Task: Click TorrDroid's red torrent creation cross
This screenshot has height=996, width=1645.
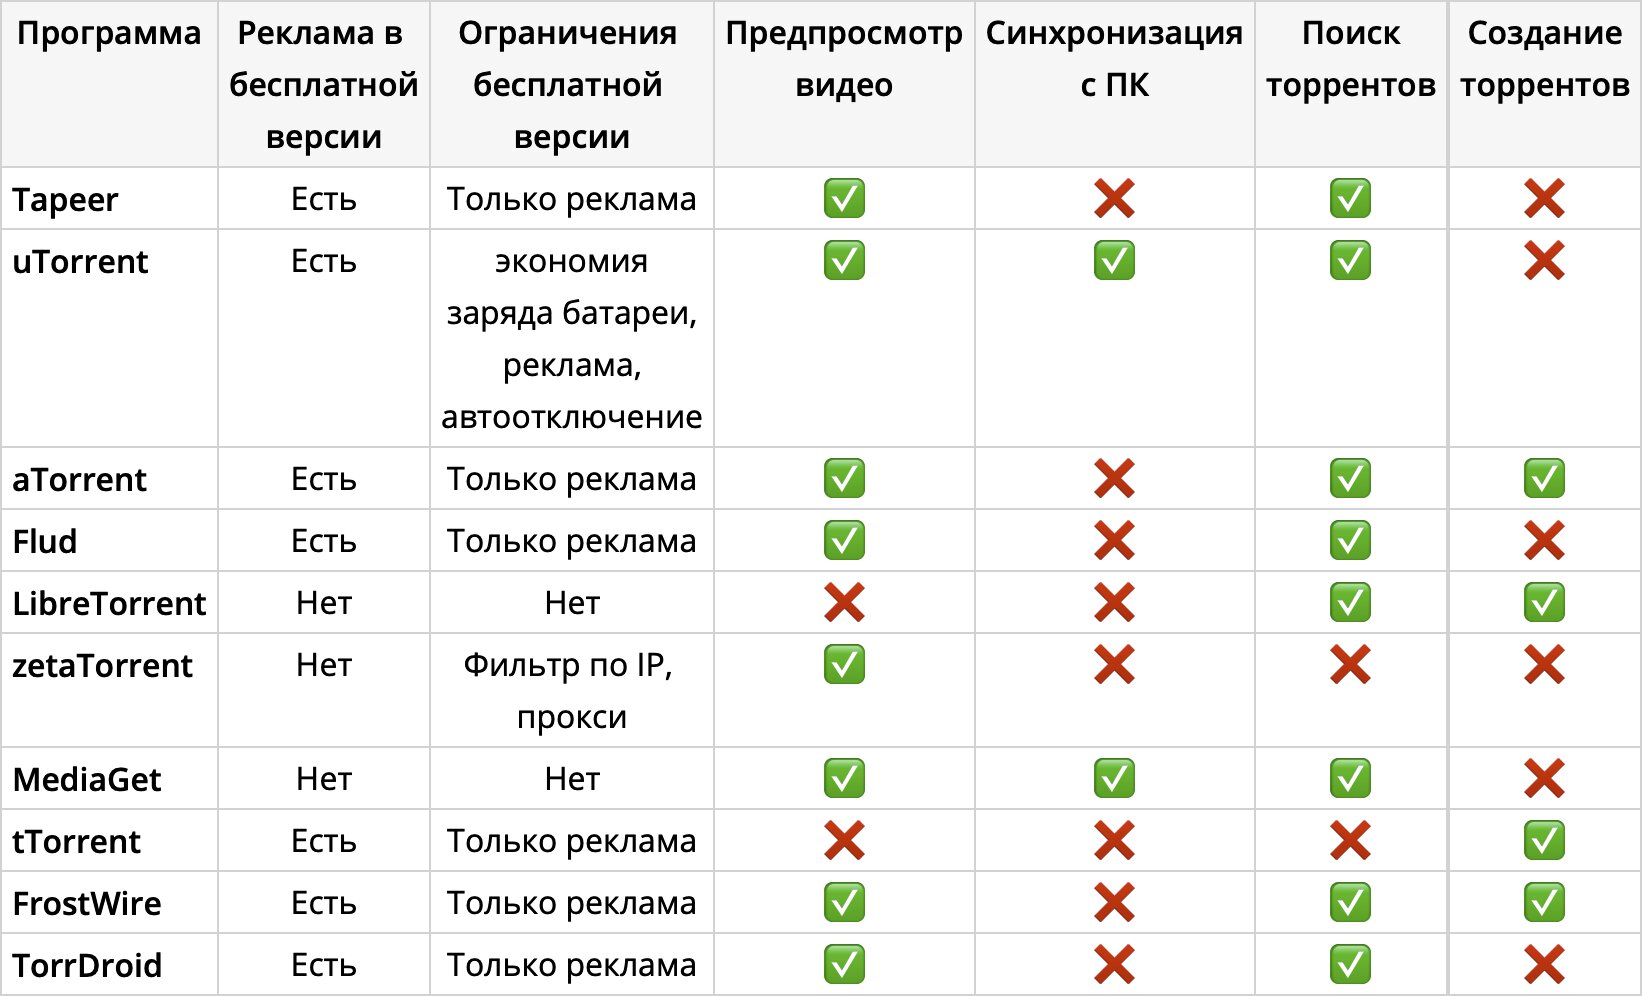Action: click(x=1544, y=965)
